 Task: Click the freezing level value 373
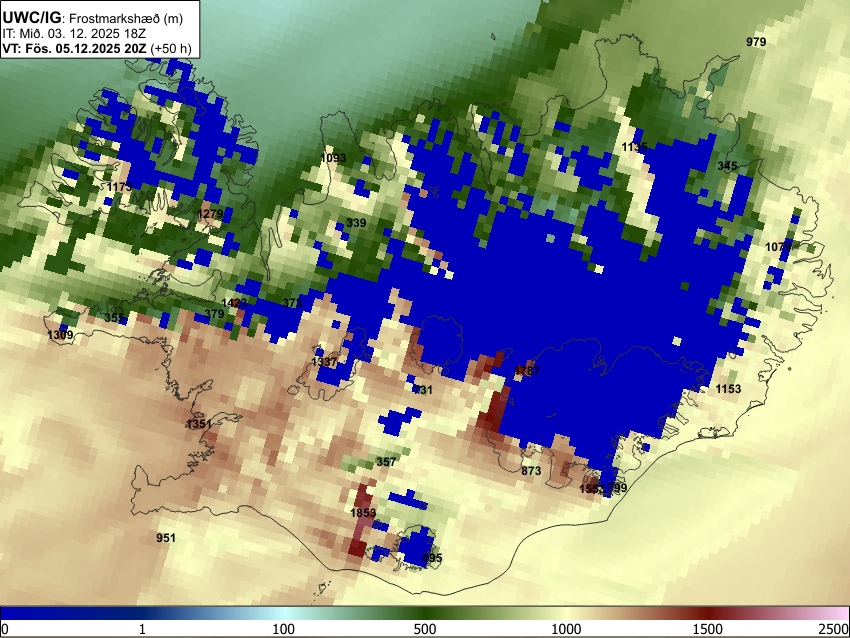coord(292,302)
